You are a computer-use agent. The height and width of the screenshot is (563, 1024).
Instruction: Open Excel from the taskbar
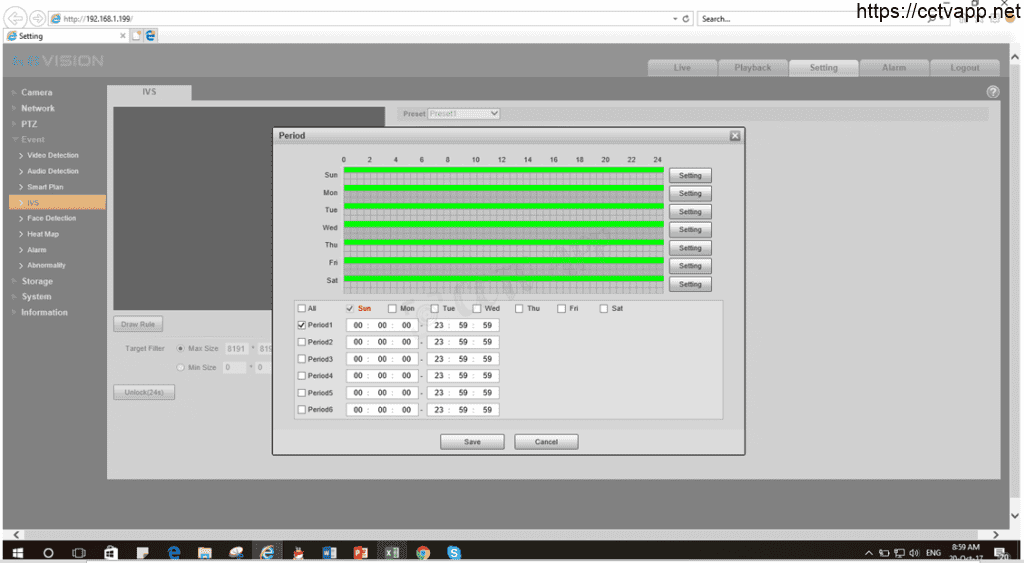[x=391, y=552]
